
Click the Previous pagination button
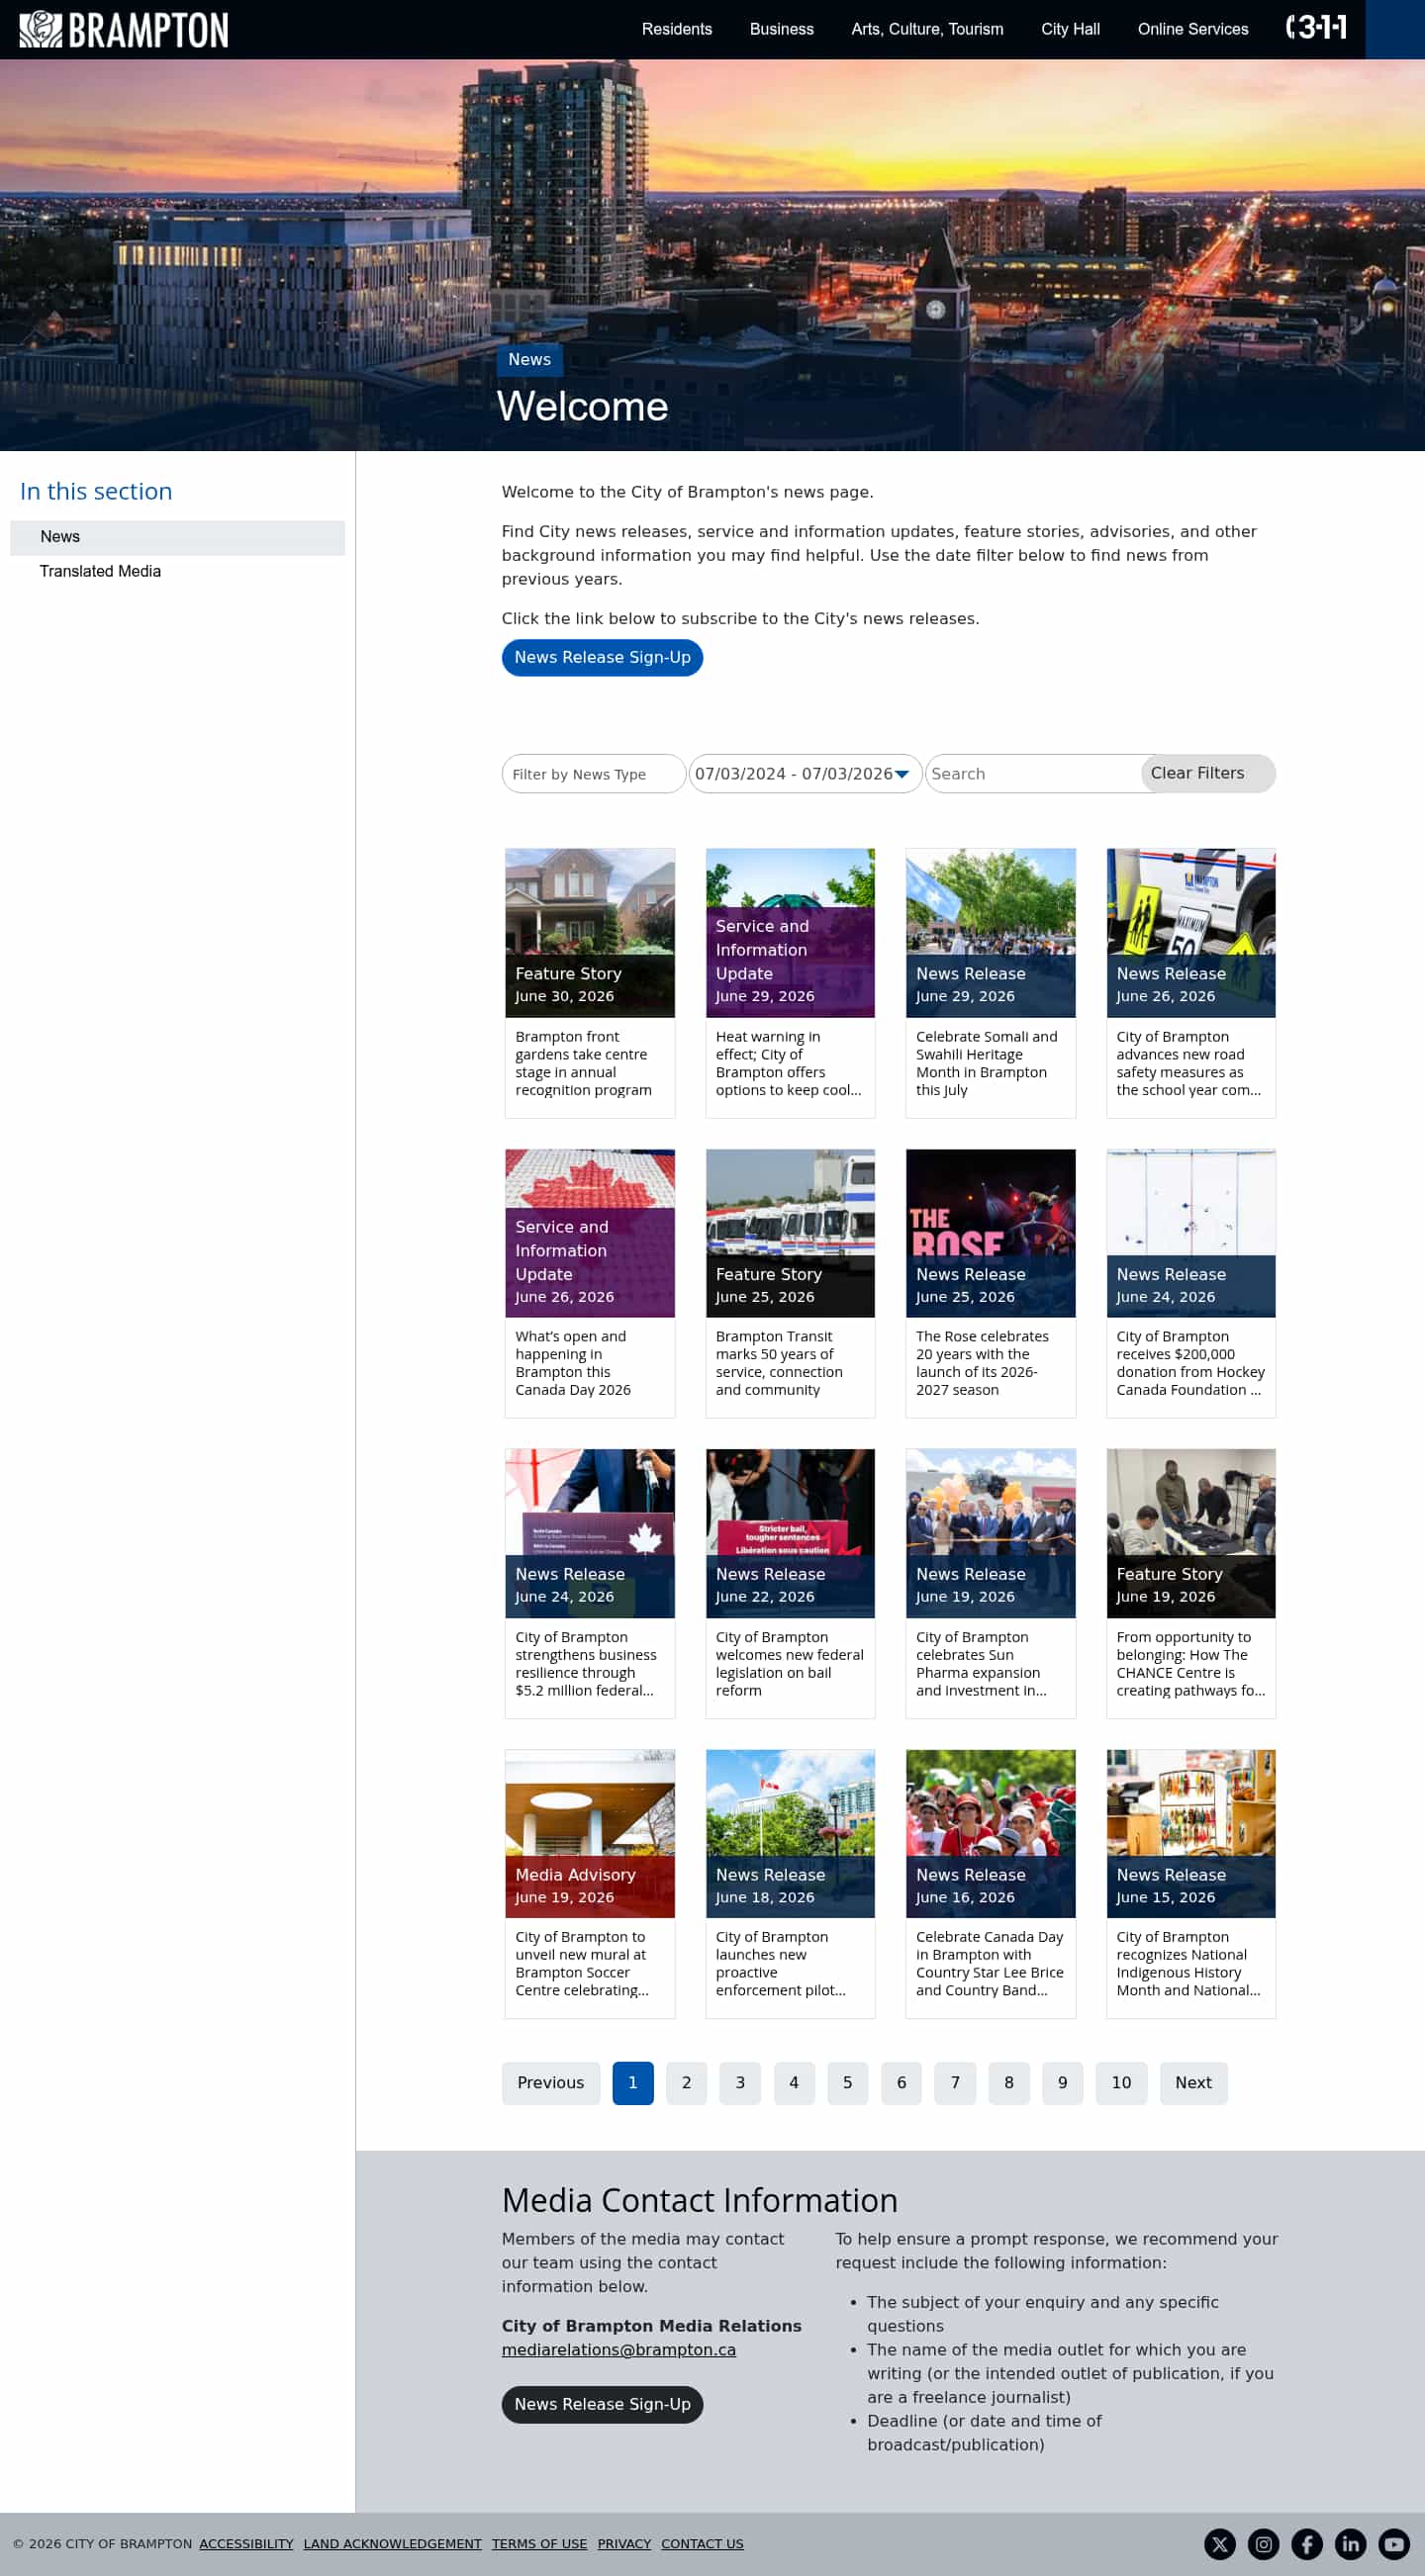(551, 2083)
